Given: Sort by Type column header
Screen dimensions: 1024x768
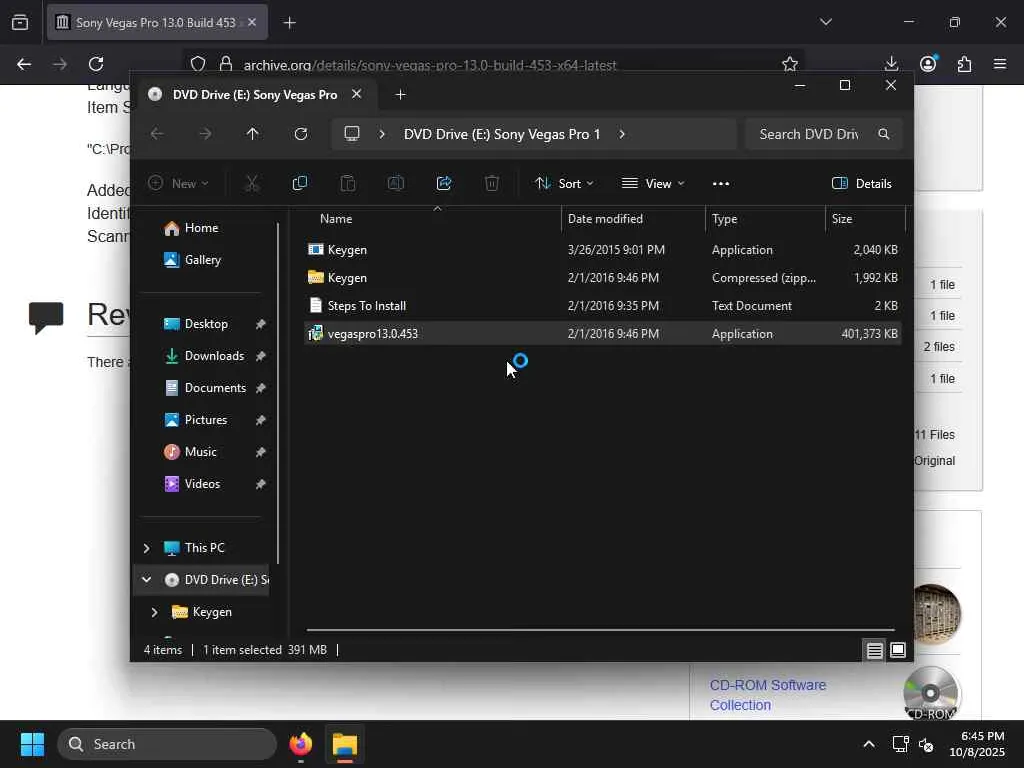Looking at the screenshot, I should [765, 219].
